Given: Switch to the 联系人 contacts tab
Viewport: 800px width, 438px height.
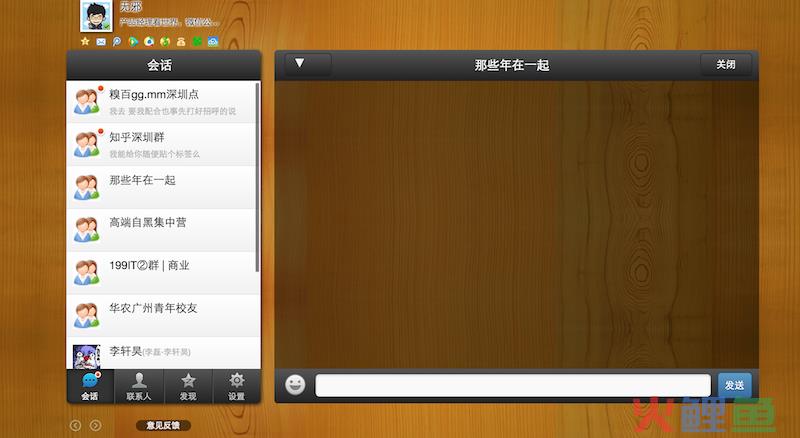Looking at the screenshot, I should (139, 386).
